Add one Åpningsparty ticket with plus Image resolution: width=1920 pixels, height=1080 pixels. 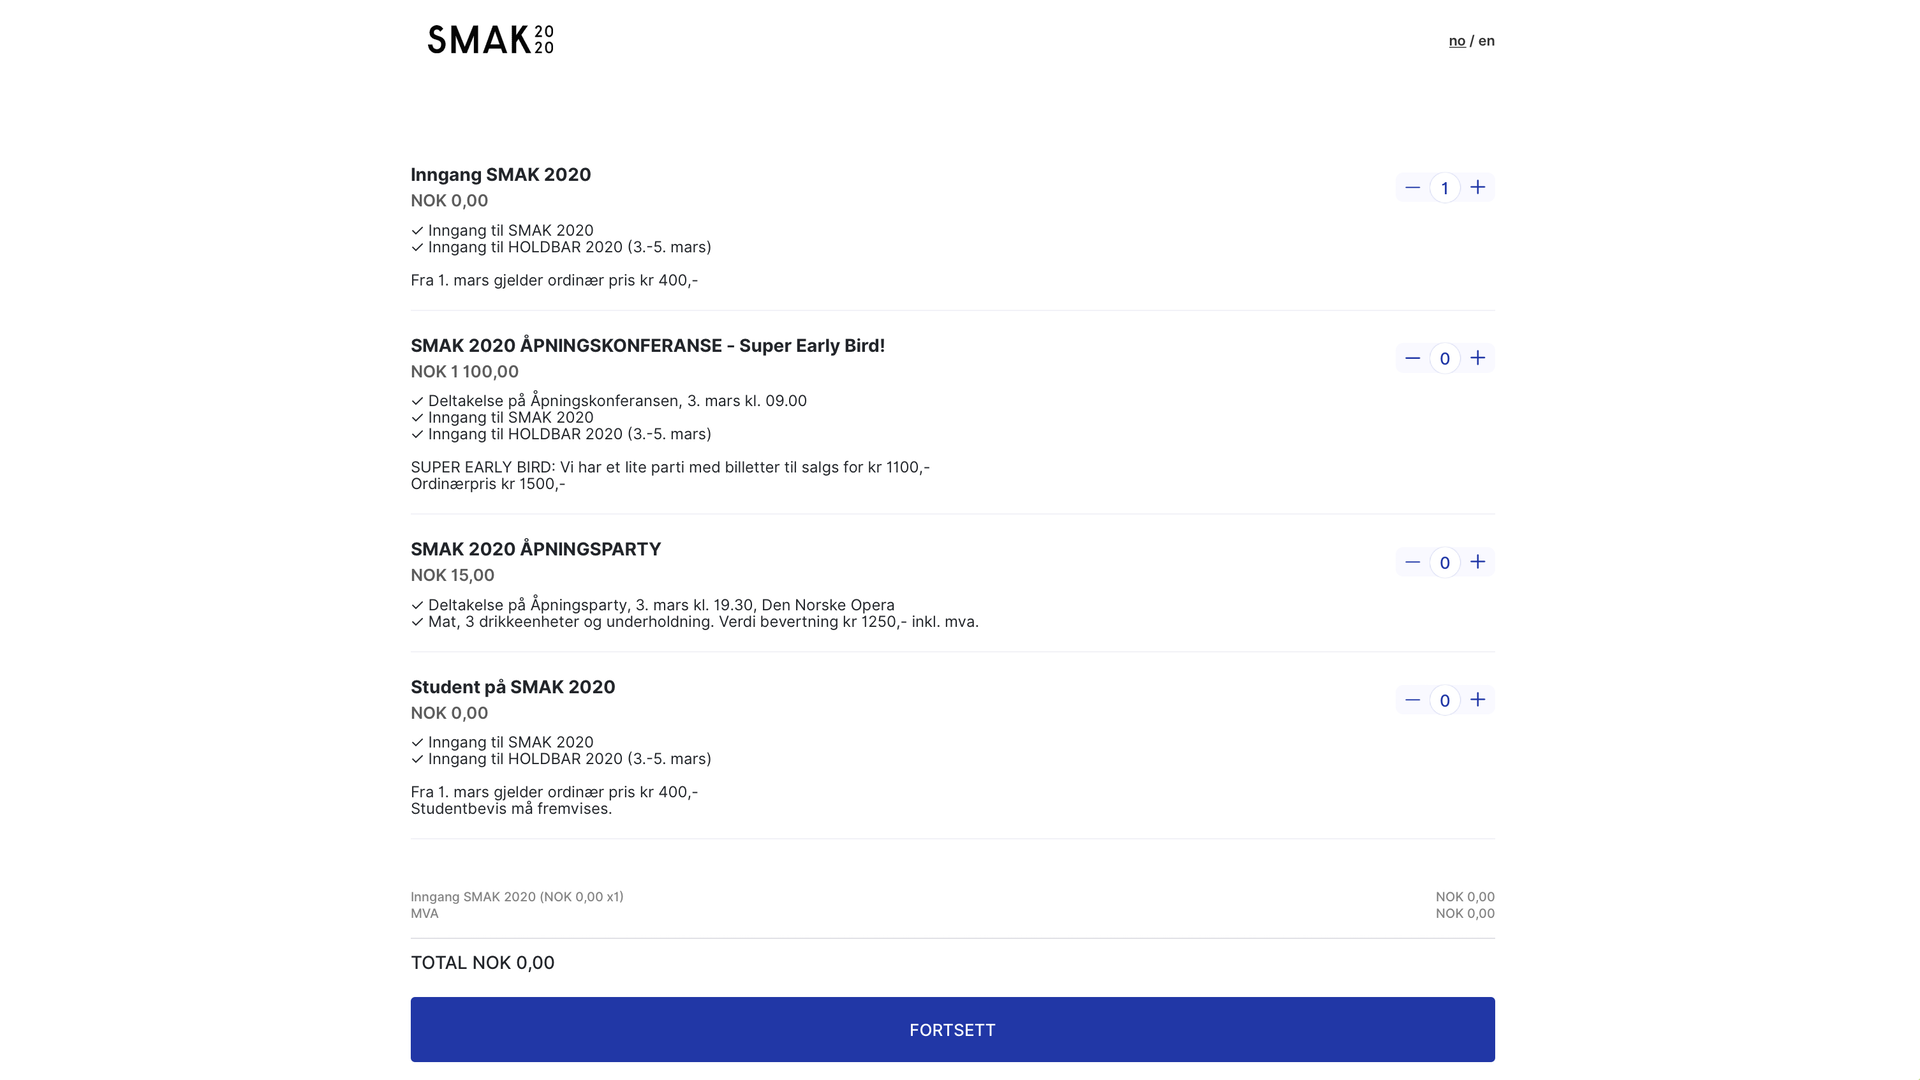[x=1477, y=562]
